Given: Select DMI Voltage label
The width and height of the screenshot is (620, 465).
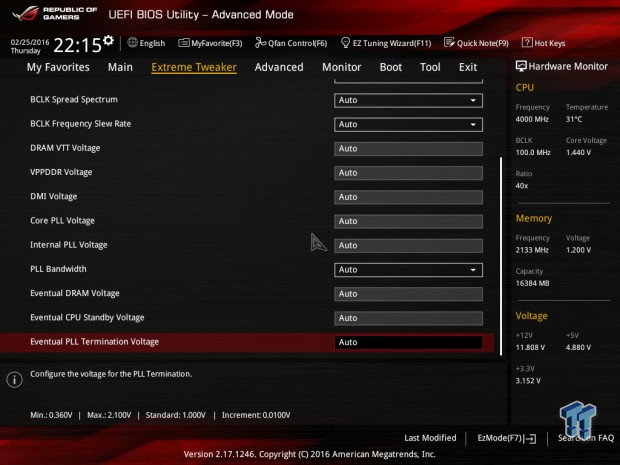Looking at the screenshot, I should click(x=54, y=197).
